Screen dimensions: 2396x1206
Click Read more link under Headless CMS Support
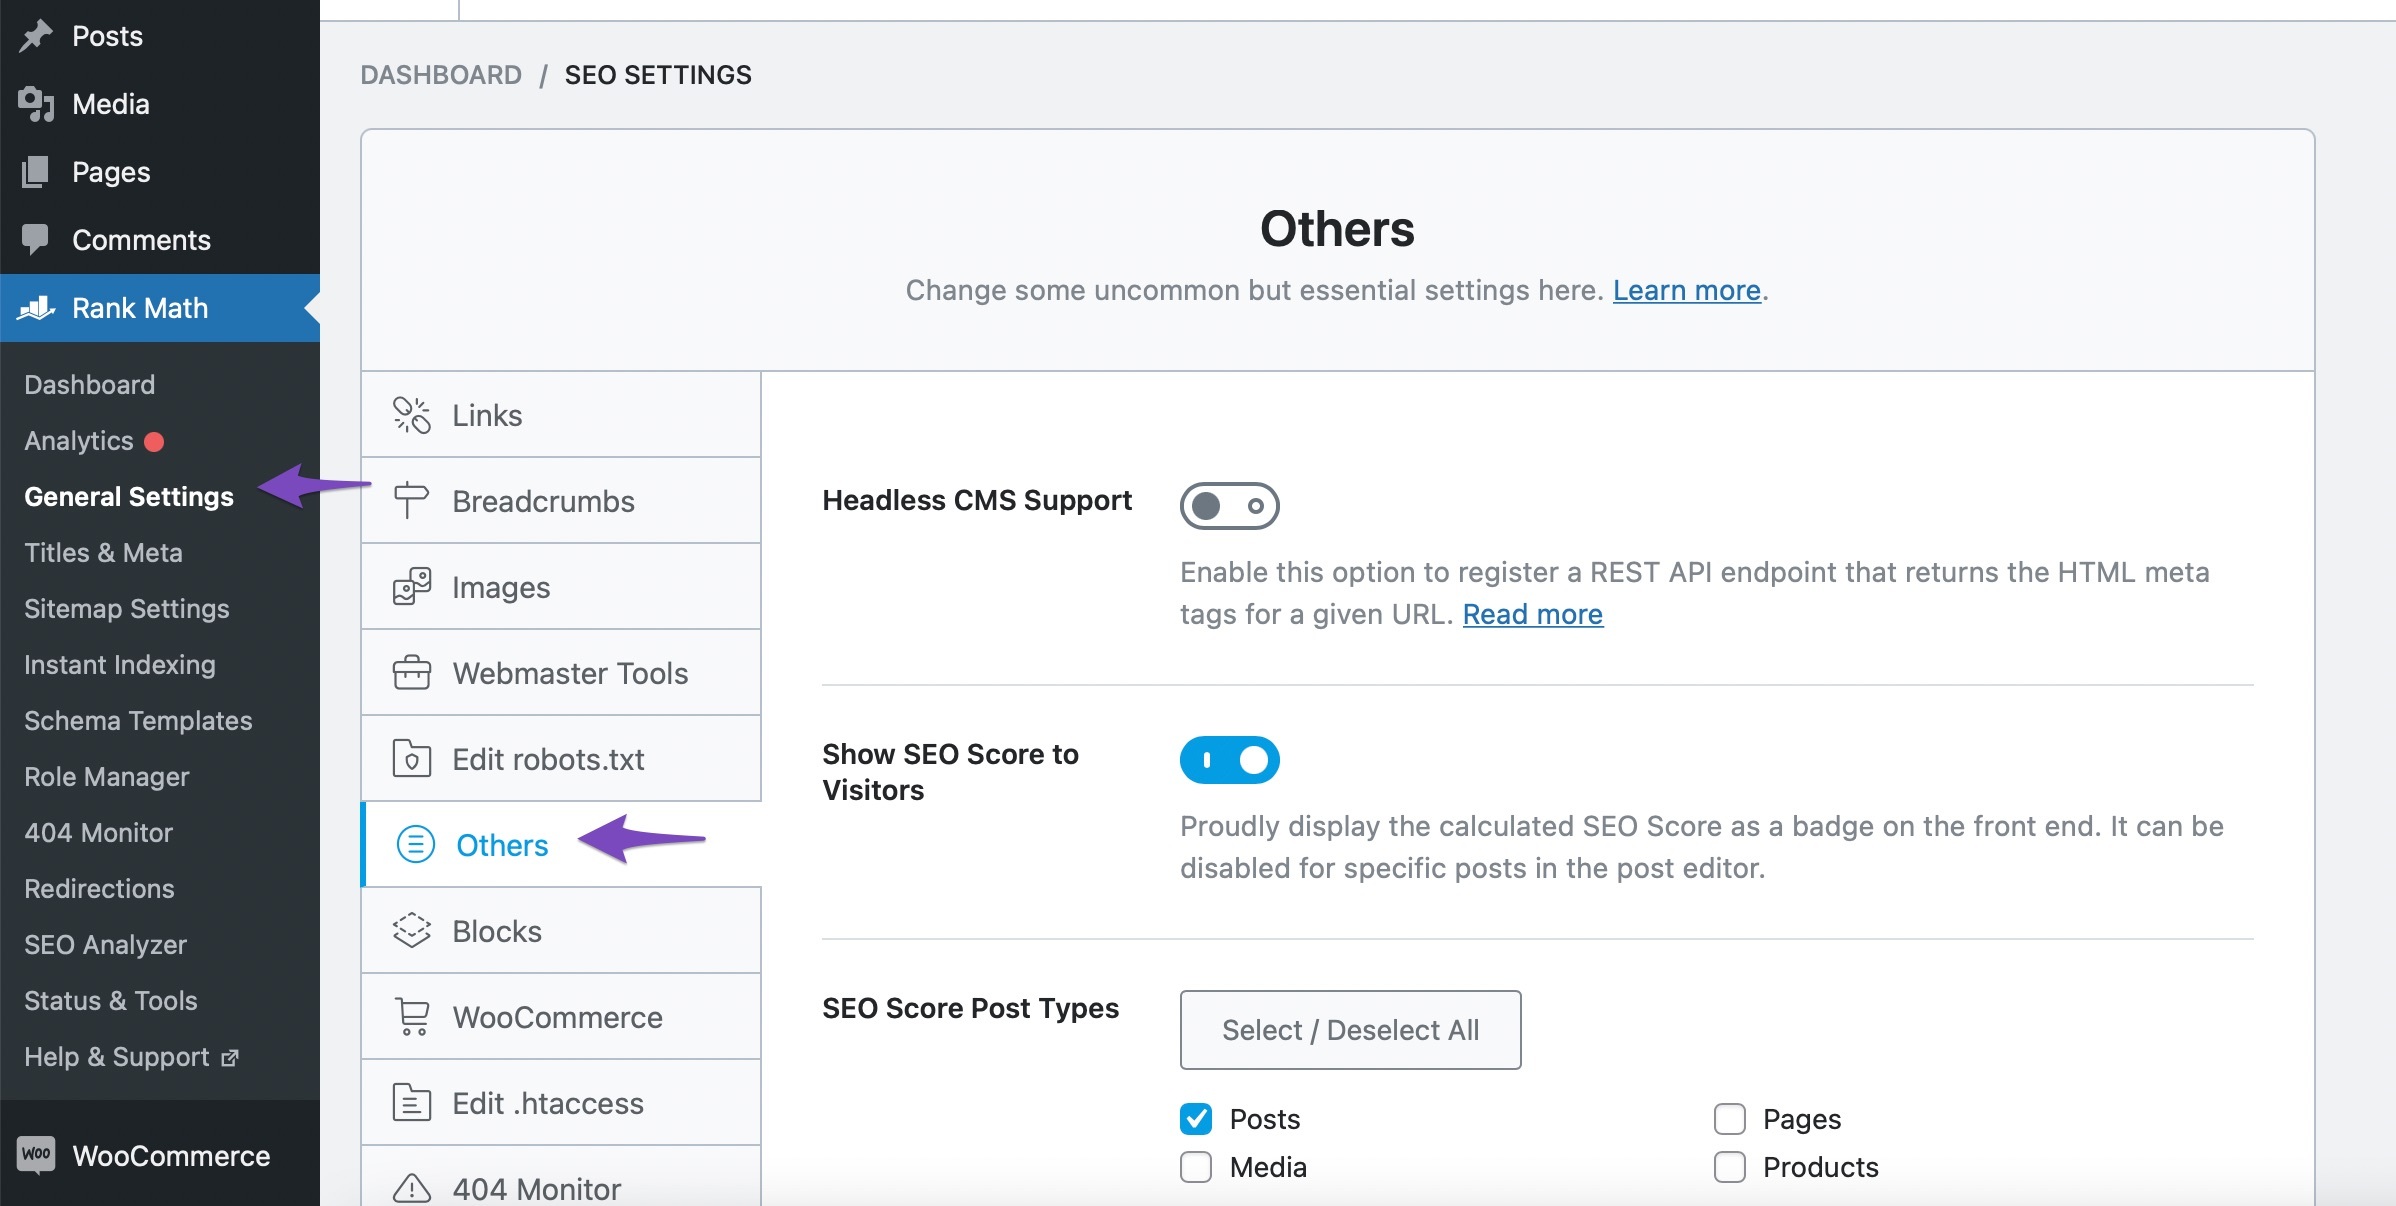tap(1532, 615)
